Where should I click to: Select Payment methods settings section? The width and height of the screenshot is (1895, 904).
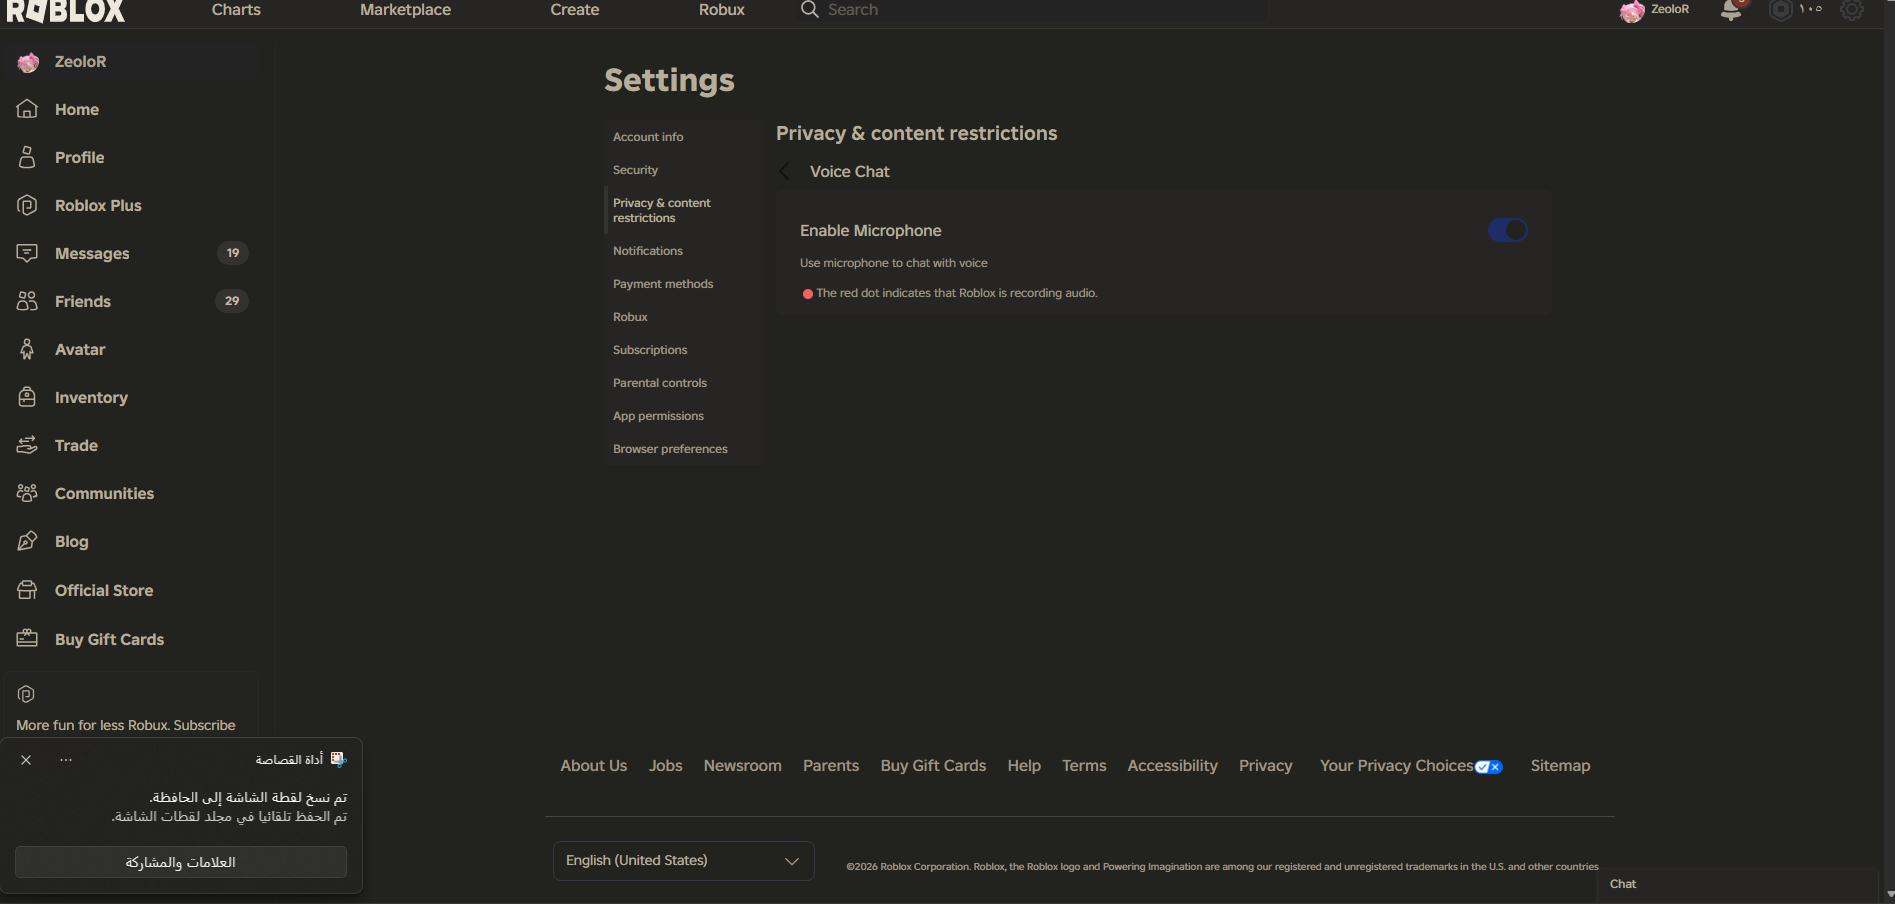684,284
